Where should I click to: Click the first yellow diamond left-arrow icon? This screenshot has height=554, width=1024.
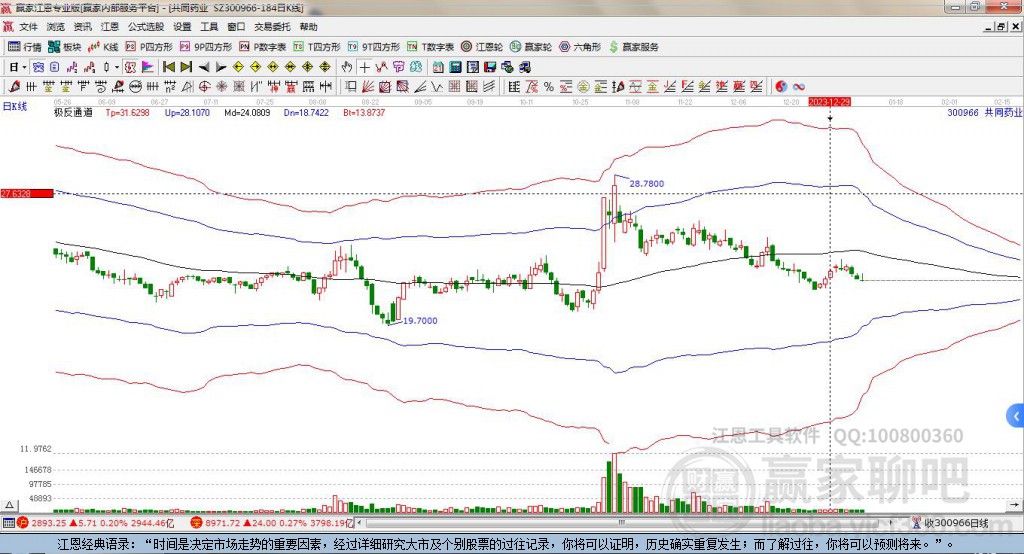point(238,67)
